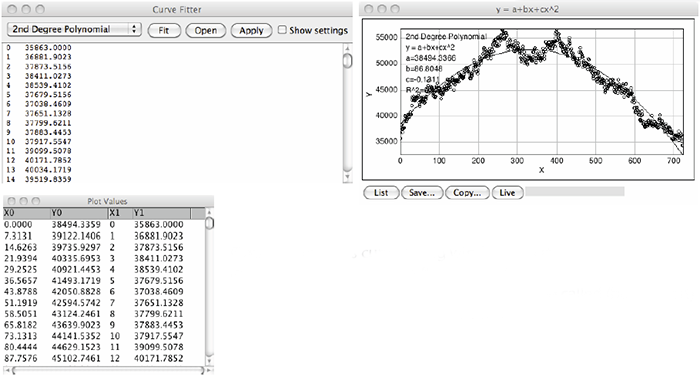Viewport: 700px width, 380px height.
Task: Click the Curve Fitter row 13 value 40034.1719
Action: (x=48, y=170)
